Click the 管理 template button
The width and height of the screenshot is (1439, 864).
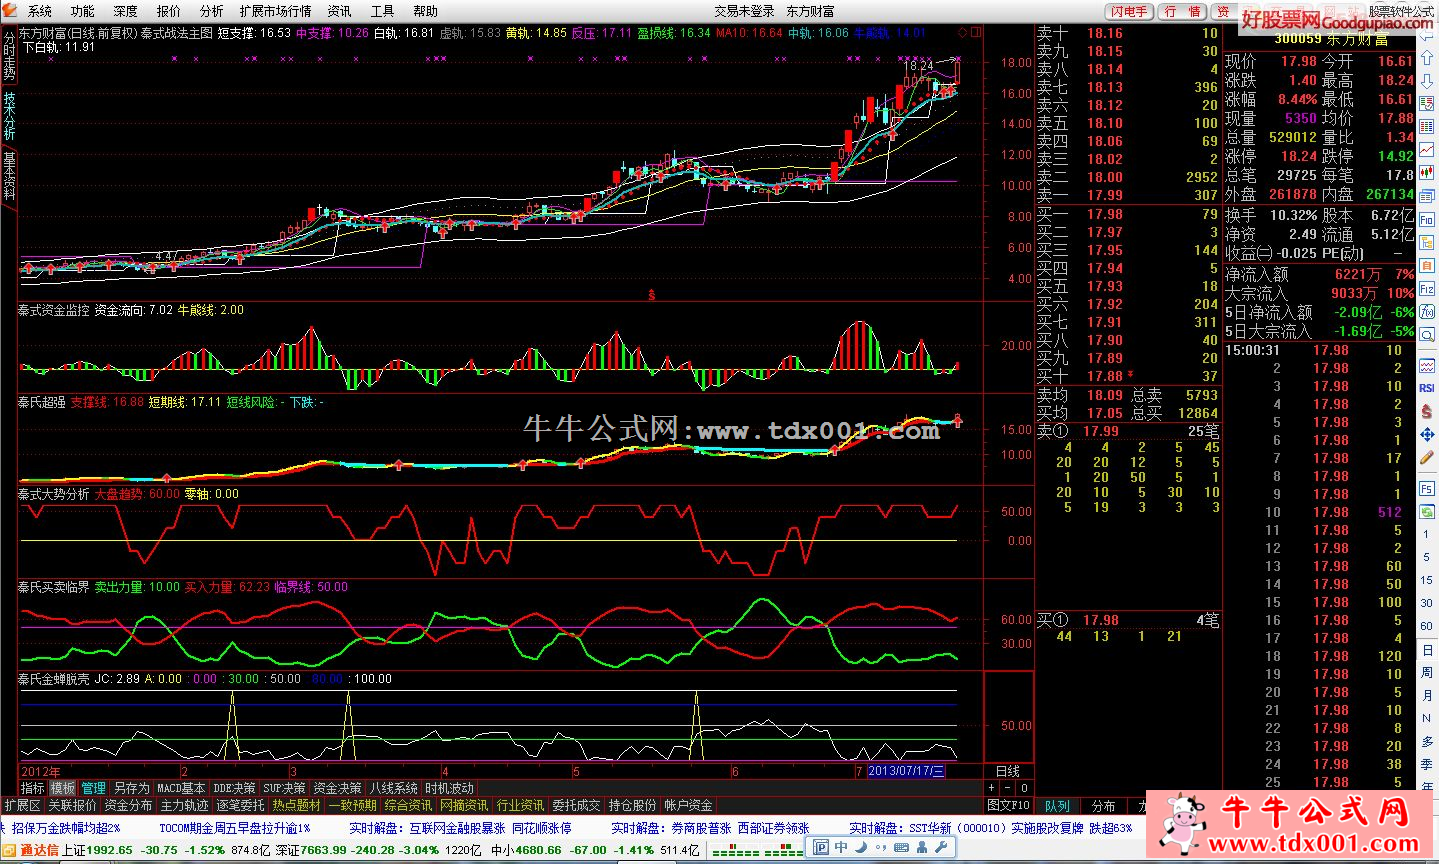click(x=93, y=788)
